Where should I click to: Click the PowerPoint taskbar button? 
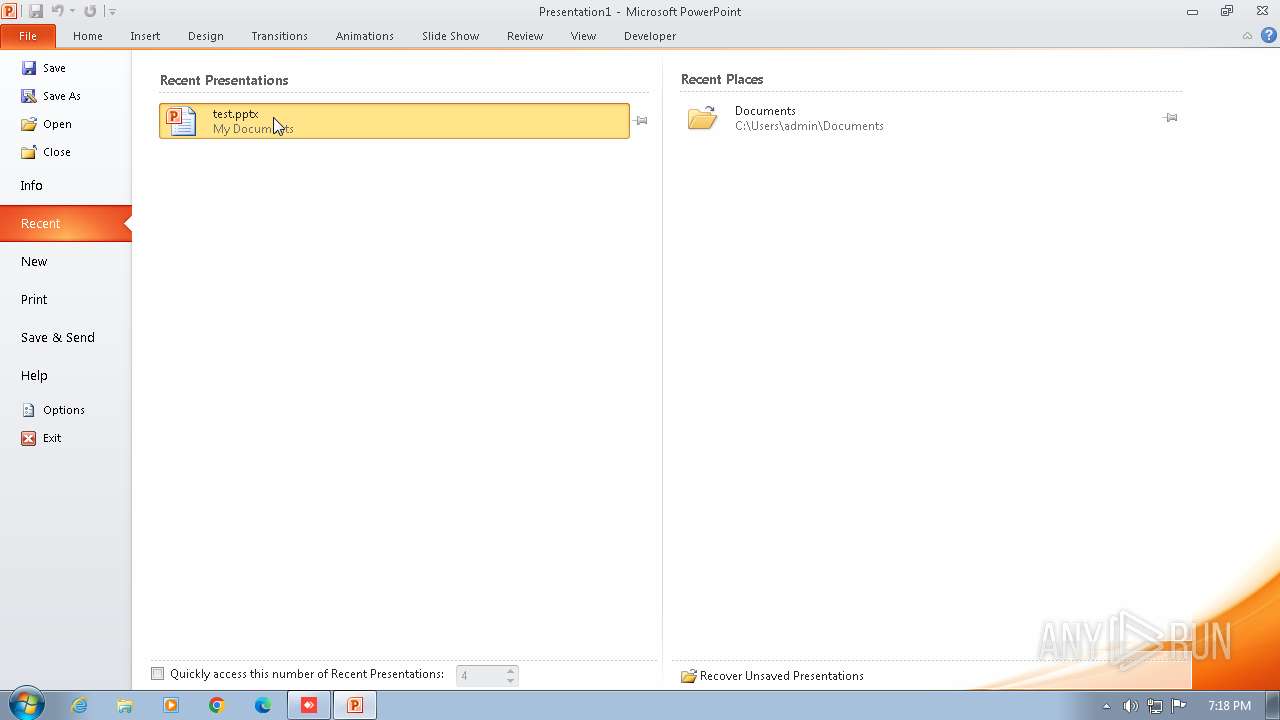(x=355, y=705)
